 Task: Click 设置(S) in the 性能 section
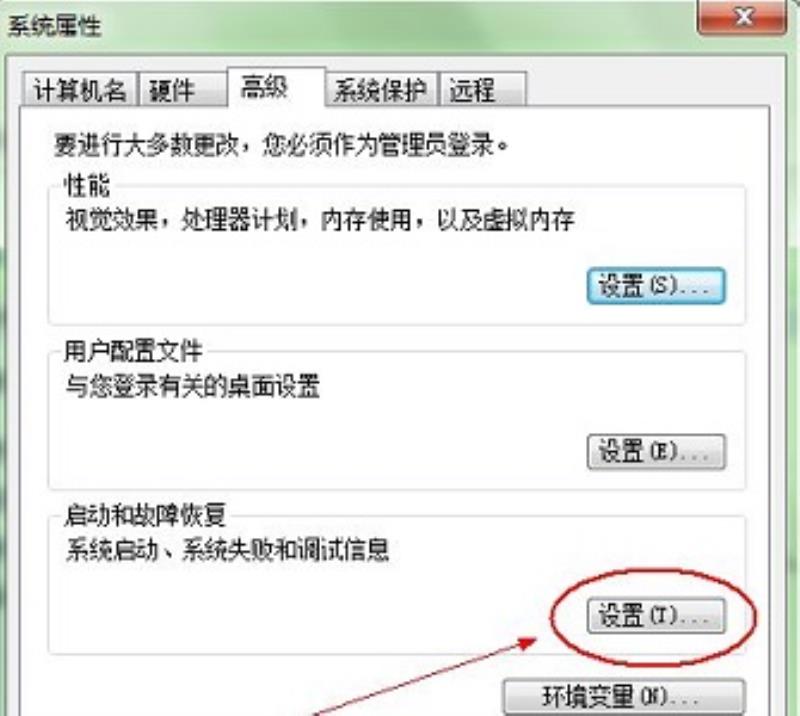[x=656, y=286]
